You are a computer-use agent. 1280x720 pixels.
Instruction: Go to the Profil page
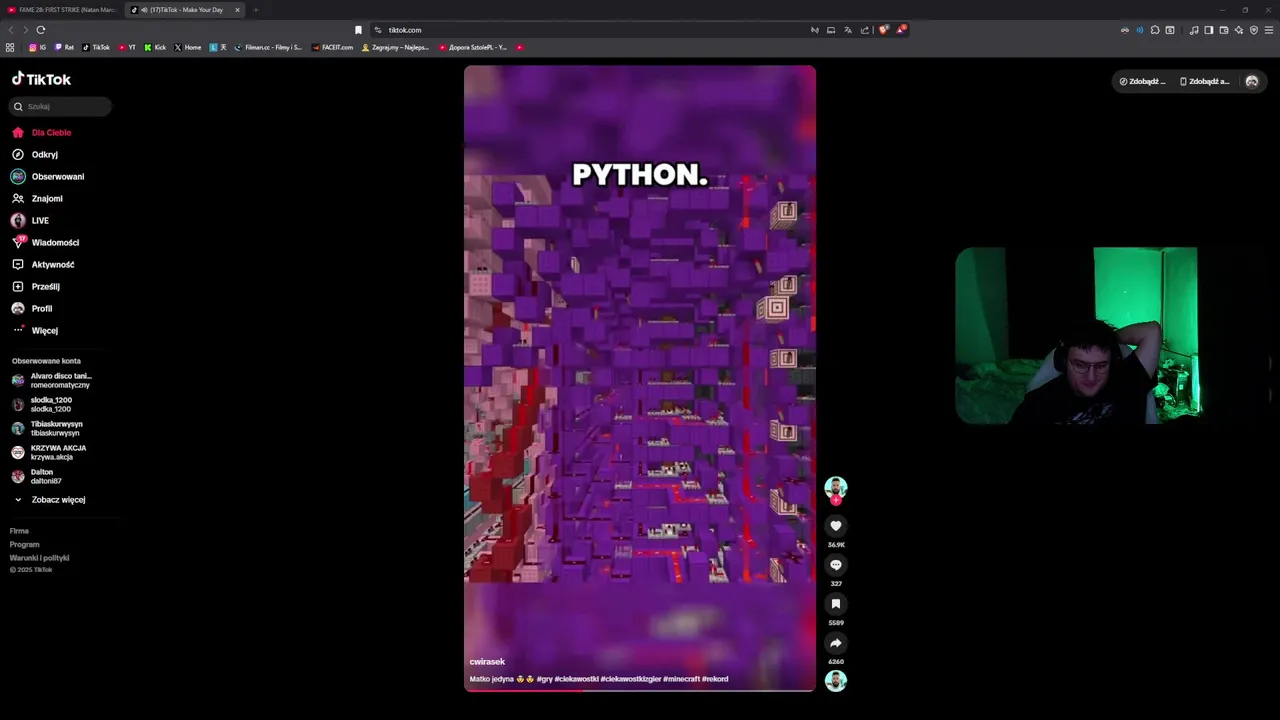pyautogui.click(x=32, y=308)
